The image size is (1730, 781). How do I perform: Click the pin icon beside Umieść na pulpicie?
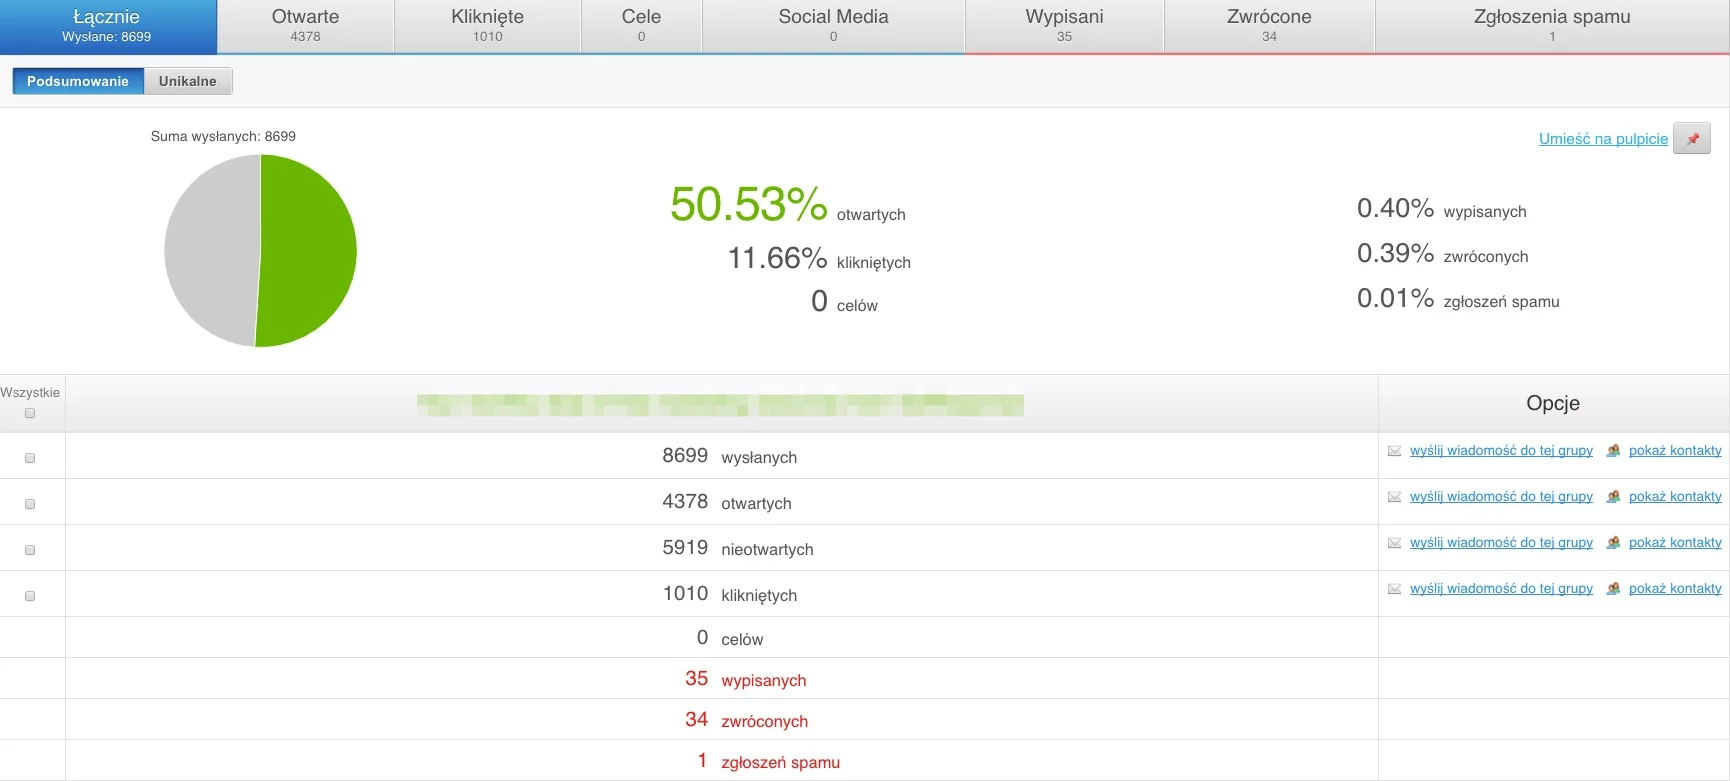(x=1692, y=139)
